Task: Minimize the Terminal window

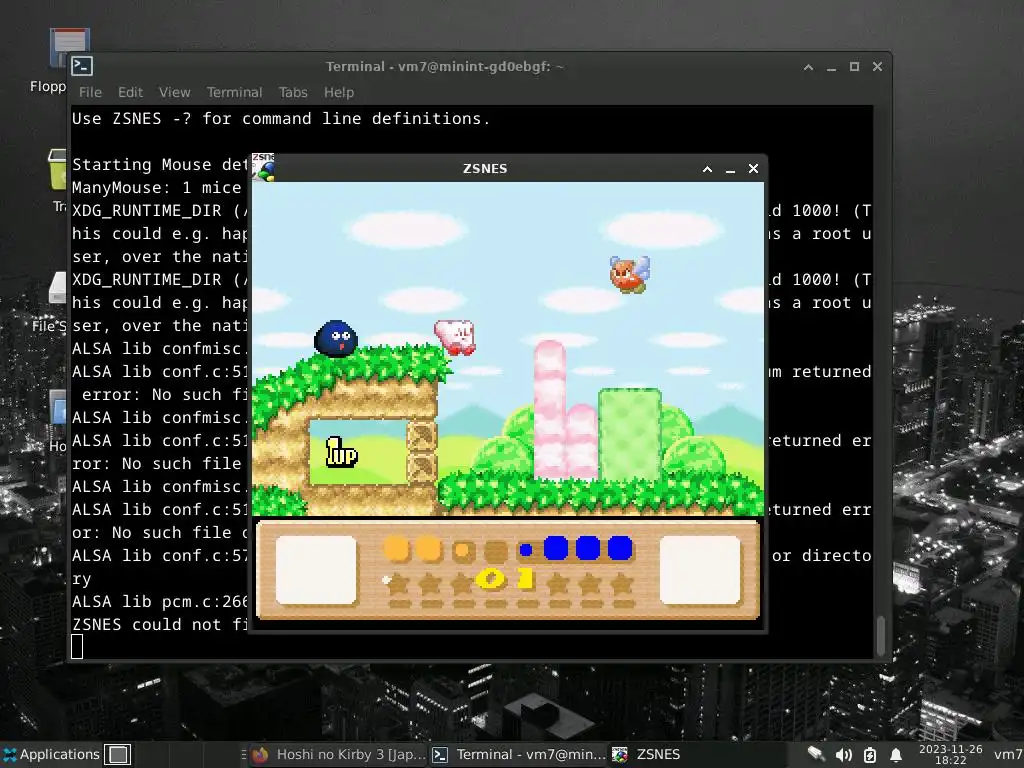Action: (x=831, y=67)
